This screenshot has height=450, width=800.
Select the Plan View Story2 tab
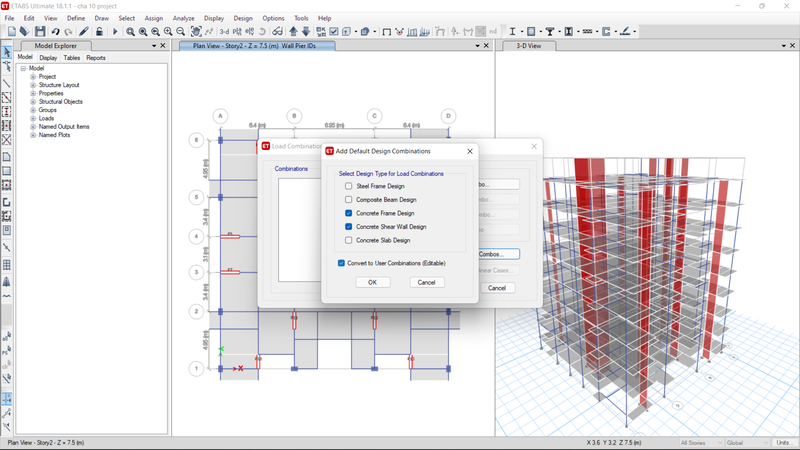click(x=257, y=46)
